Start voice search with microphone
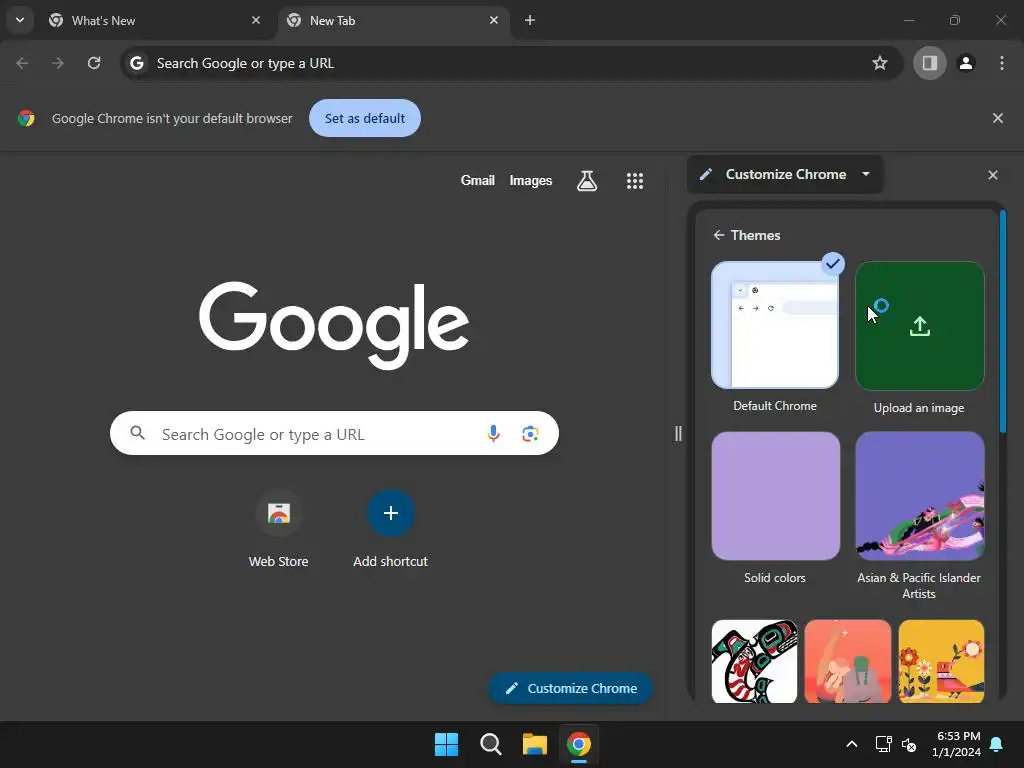The width and height of the screenshot is (1024, 768). (x=494, y=434)
